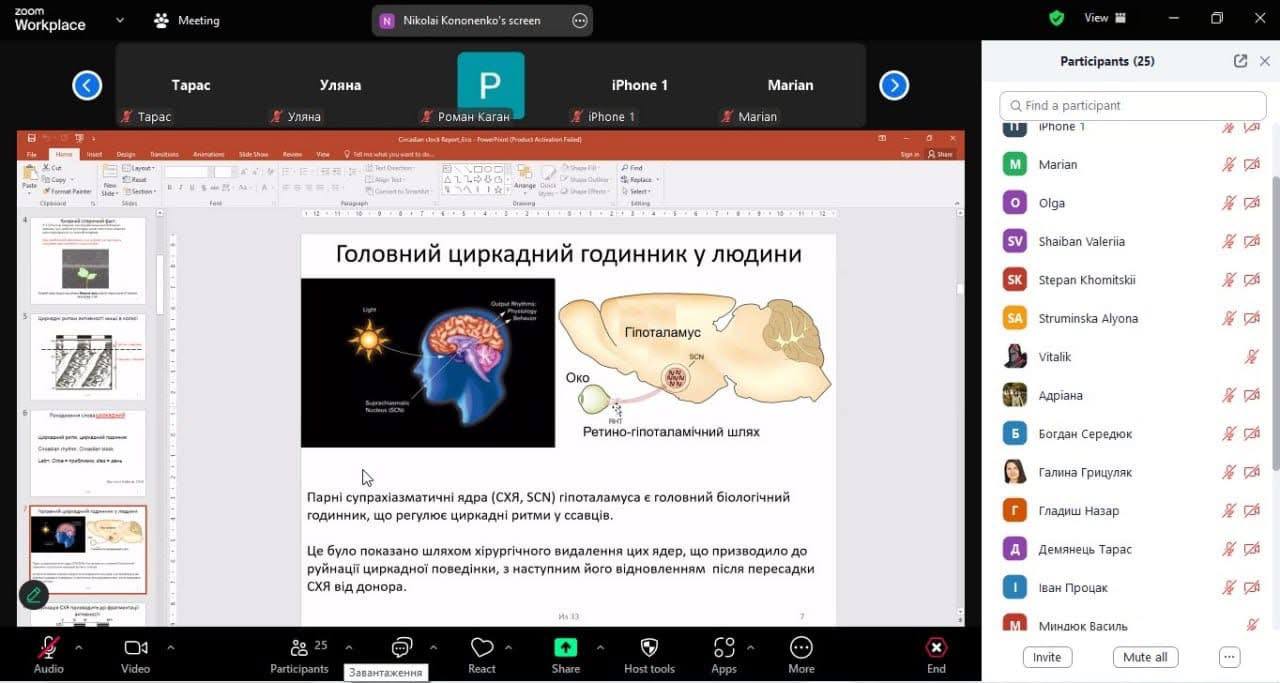Click the green annotation pencil icon

(33, 594)
